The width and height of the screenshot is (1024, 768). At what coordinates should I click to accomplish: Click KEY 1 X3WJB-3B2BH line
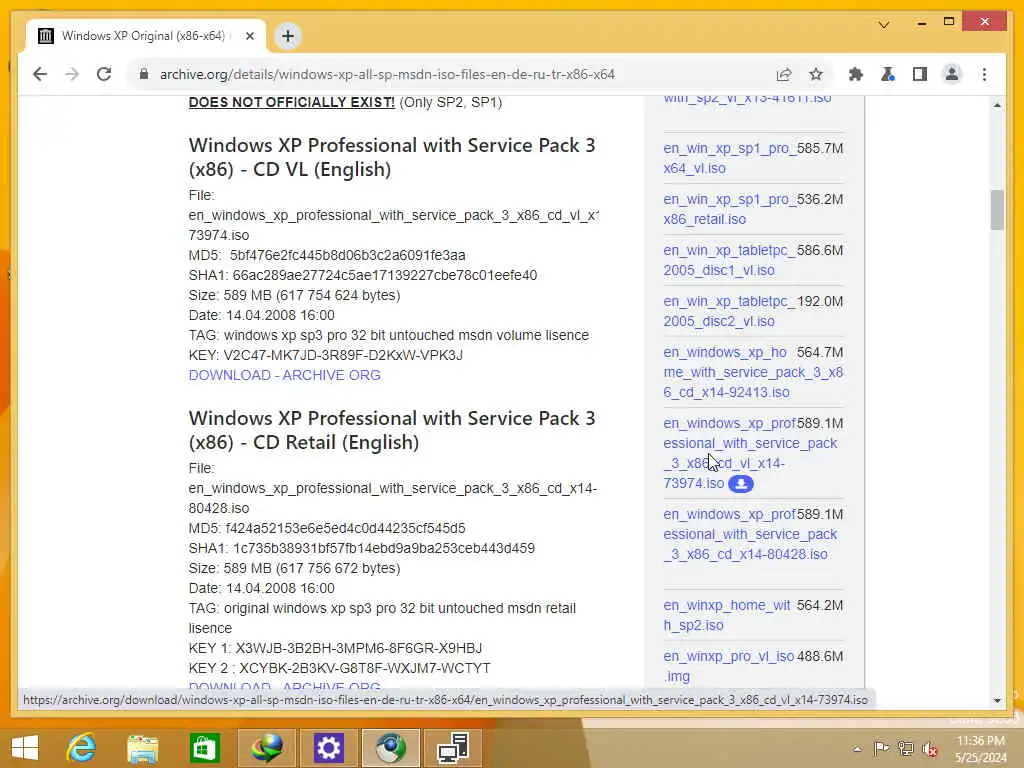[335, 648]
